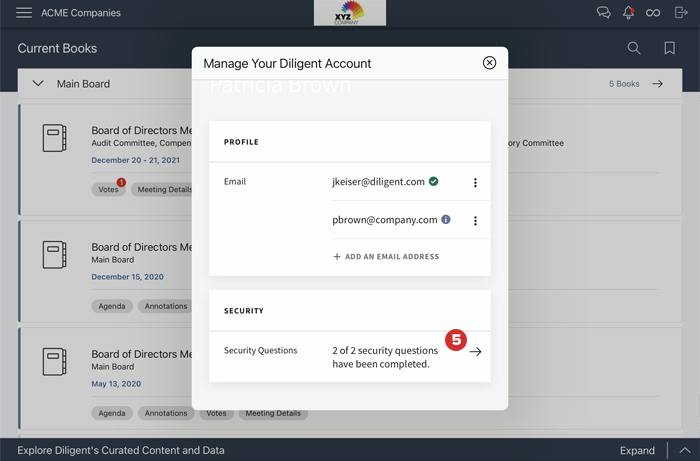Click info icon beside pbrown@company.com
Image resolution: width=700 pixels, height=461 pixels.
coord(446,220)
